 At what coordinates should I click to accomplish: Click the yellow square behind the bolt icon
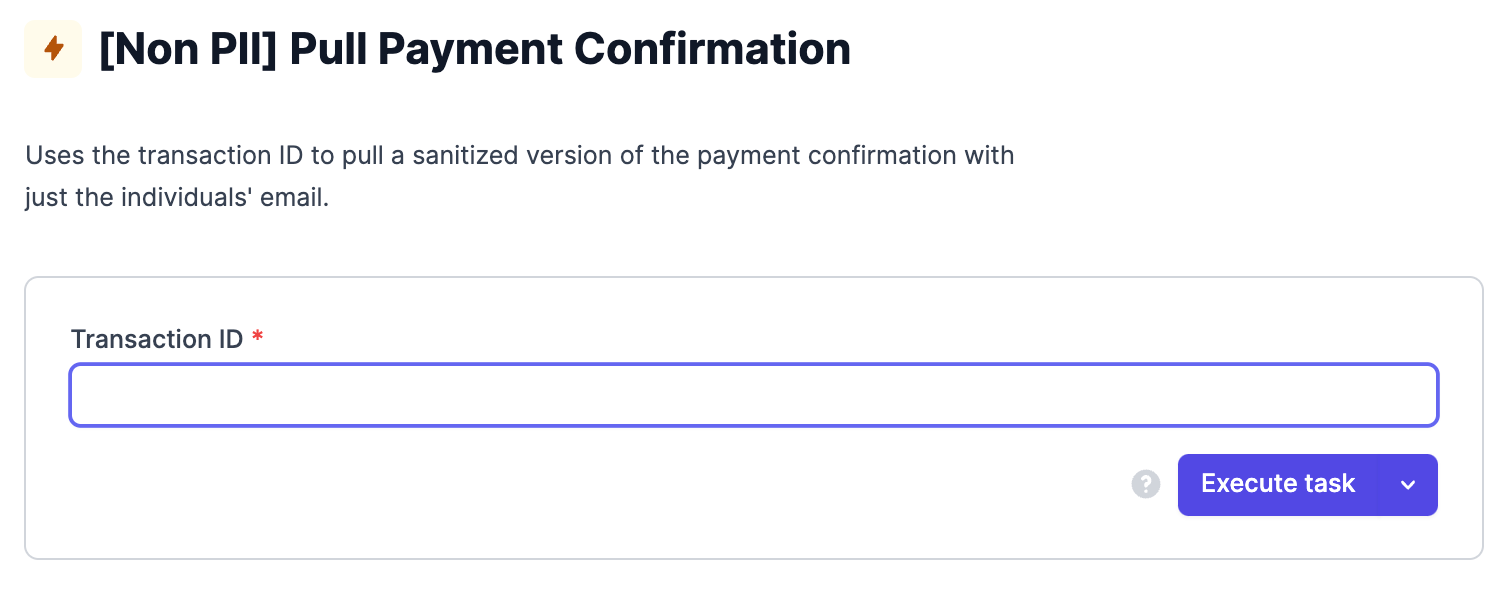(x=53, y=49)
